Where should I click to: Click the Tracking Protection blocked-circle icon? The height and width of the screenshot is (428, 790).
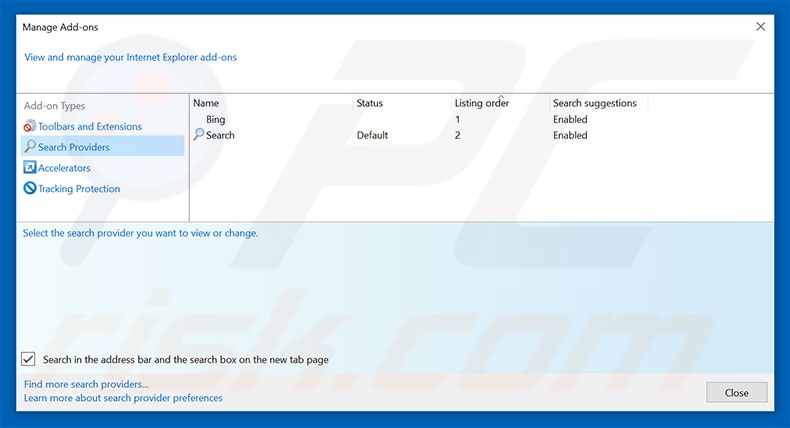30,188
